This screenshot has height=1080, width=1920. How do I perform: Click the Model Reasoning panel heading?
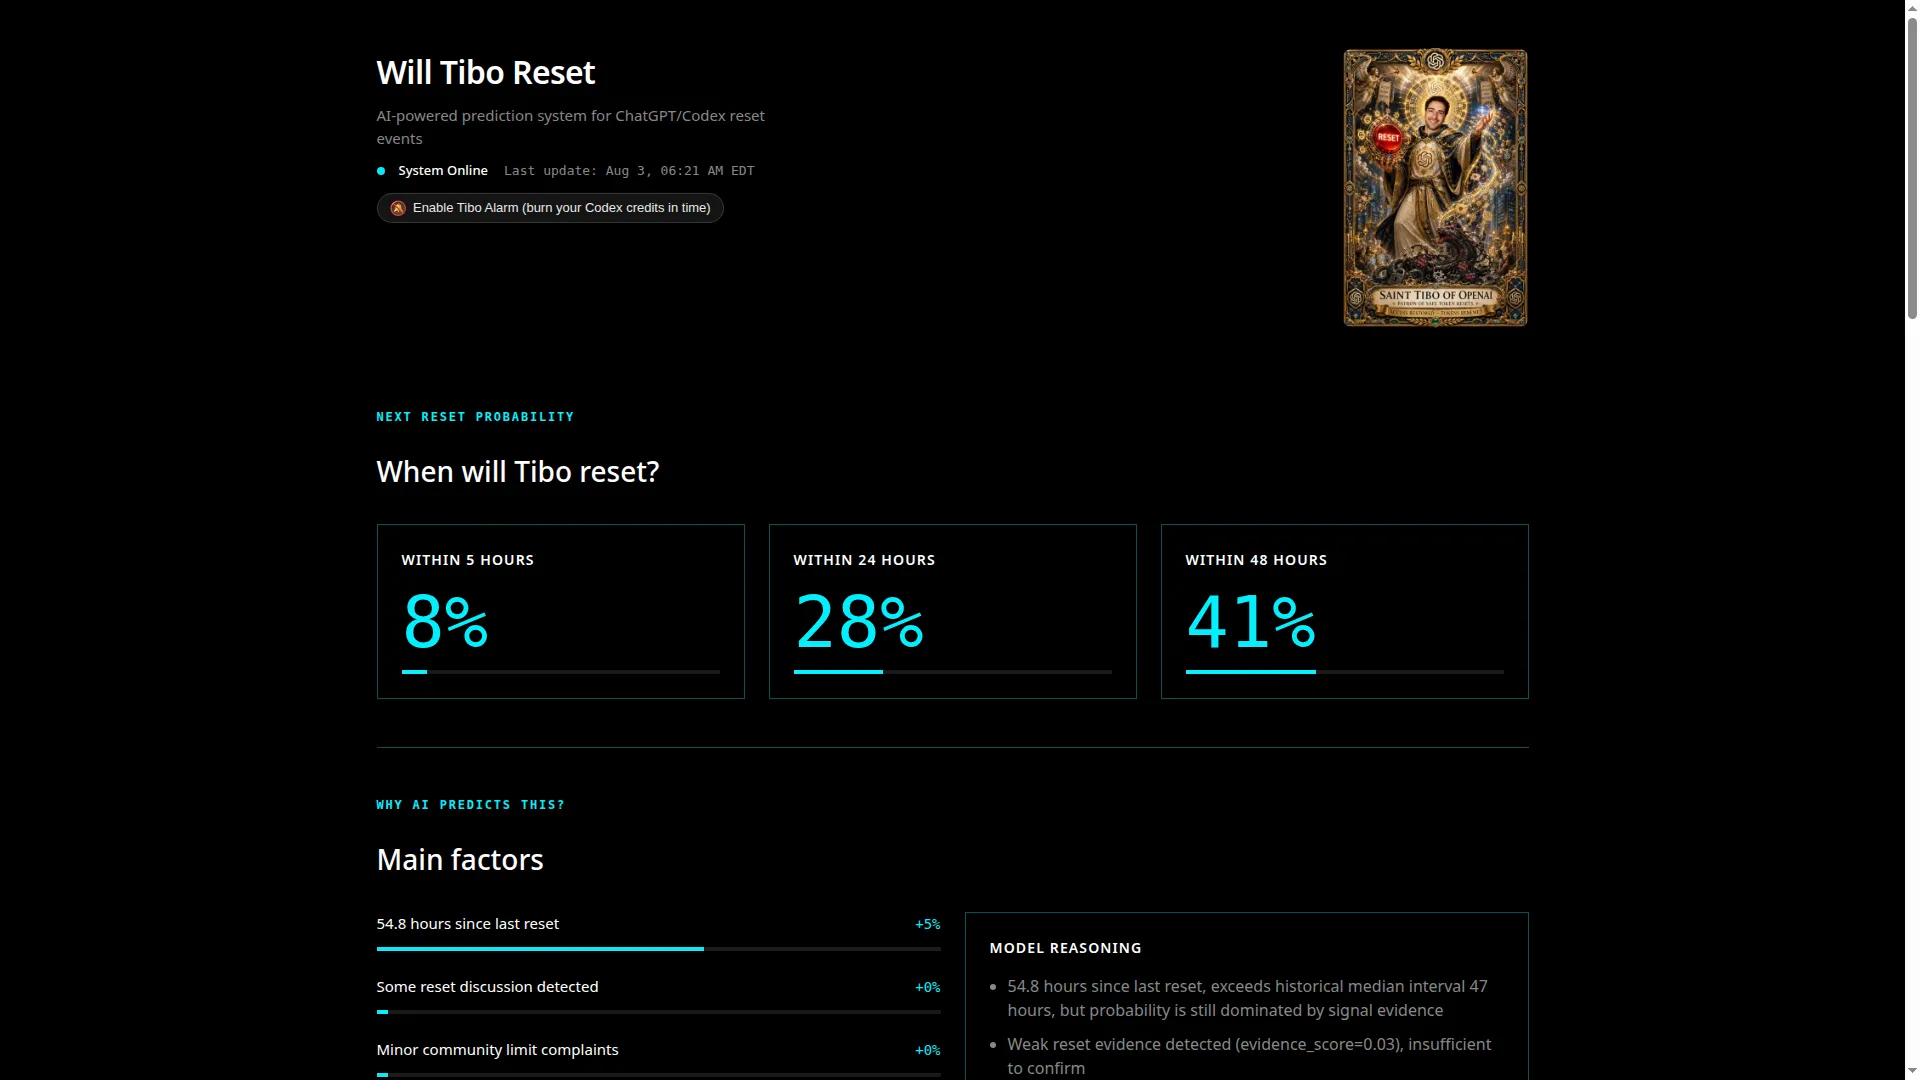click(x=1066, y=948)
